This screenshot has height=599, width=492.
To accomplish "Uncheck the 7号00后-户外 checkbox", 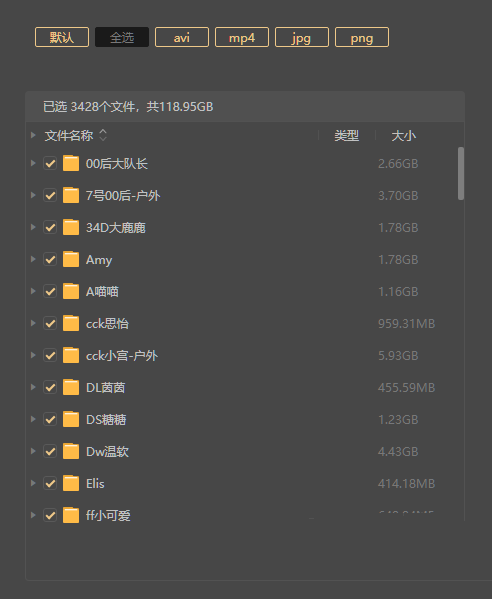I will click(x=50, y=196).
